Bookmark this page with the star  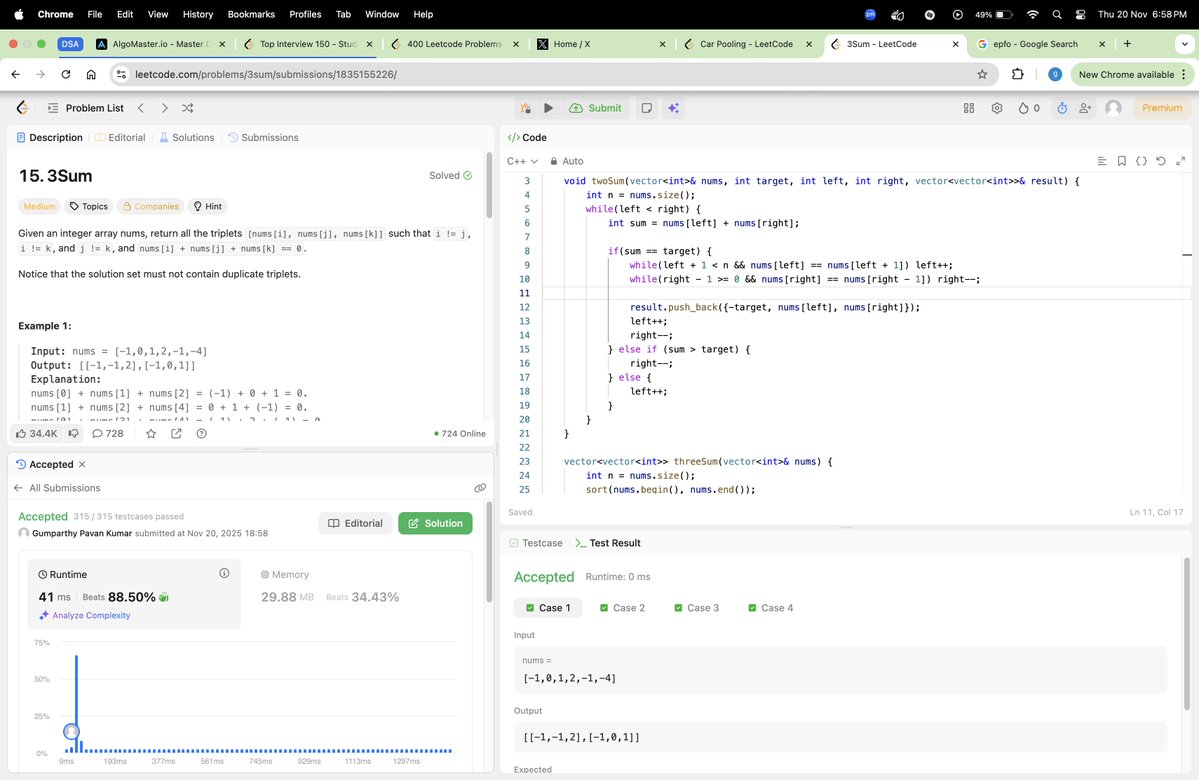tap(982, 74)
